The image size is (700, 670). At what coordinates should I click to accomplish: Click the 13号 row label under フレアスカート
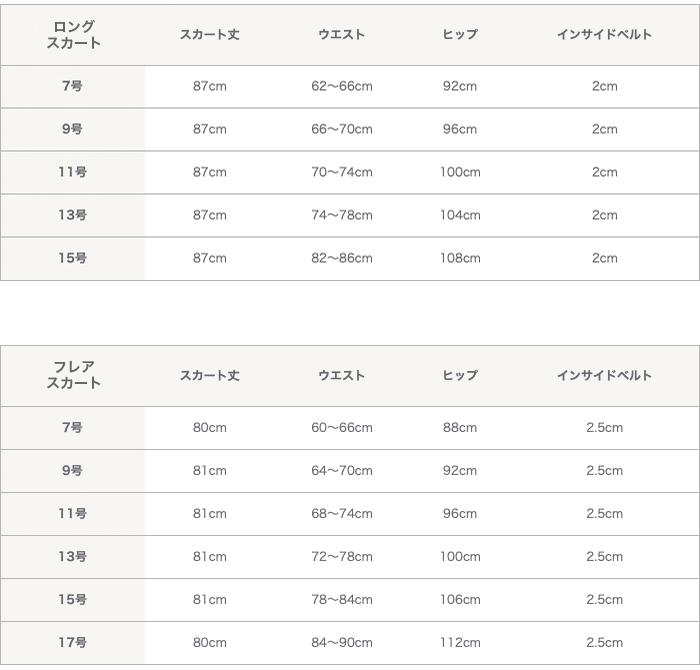pos(72,557)
